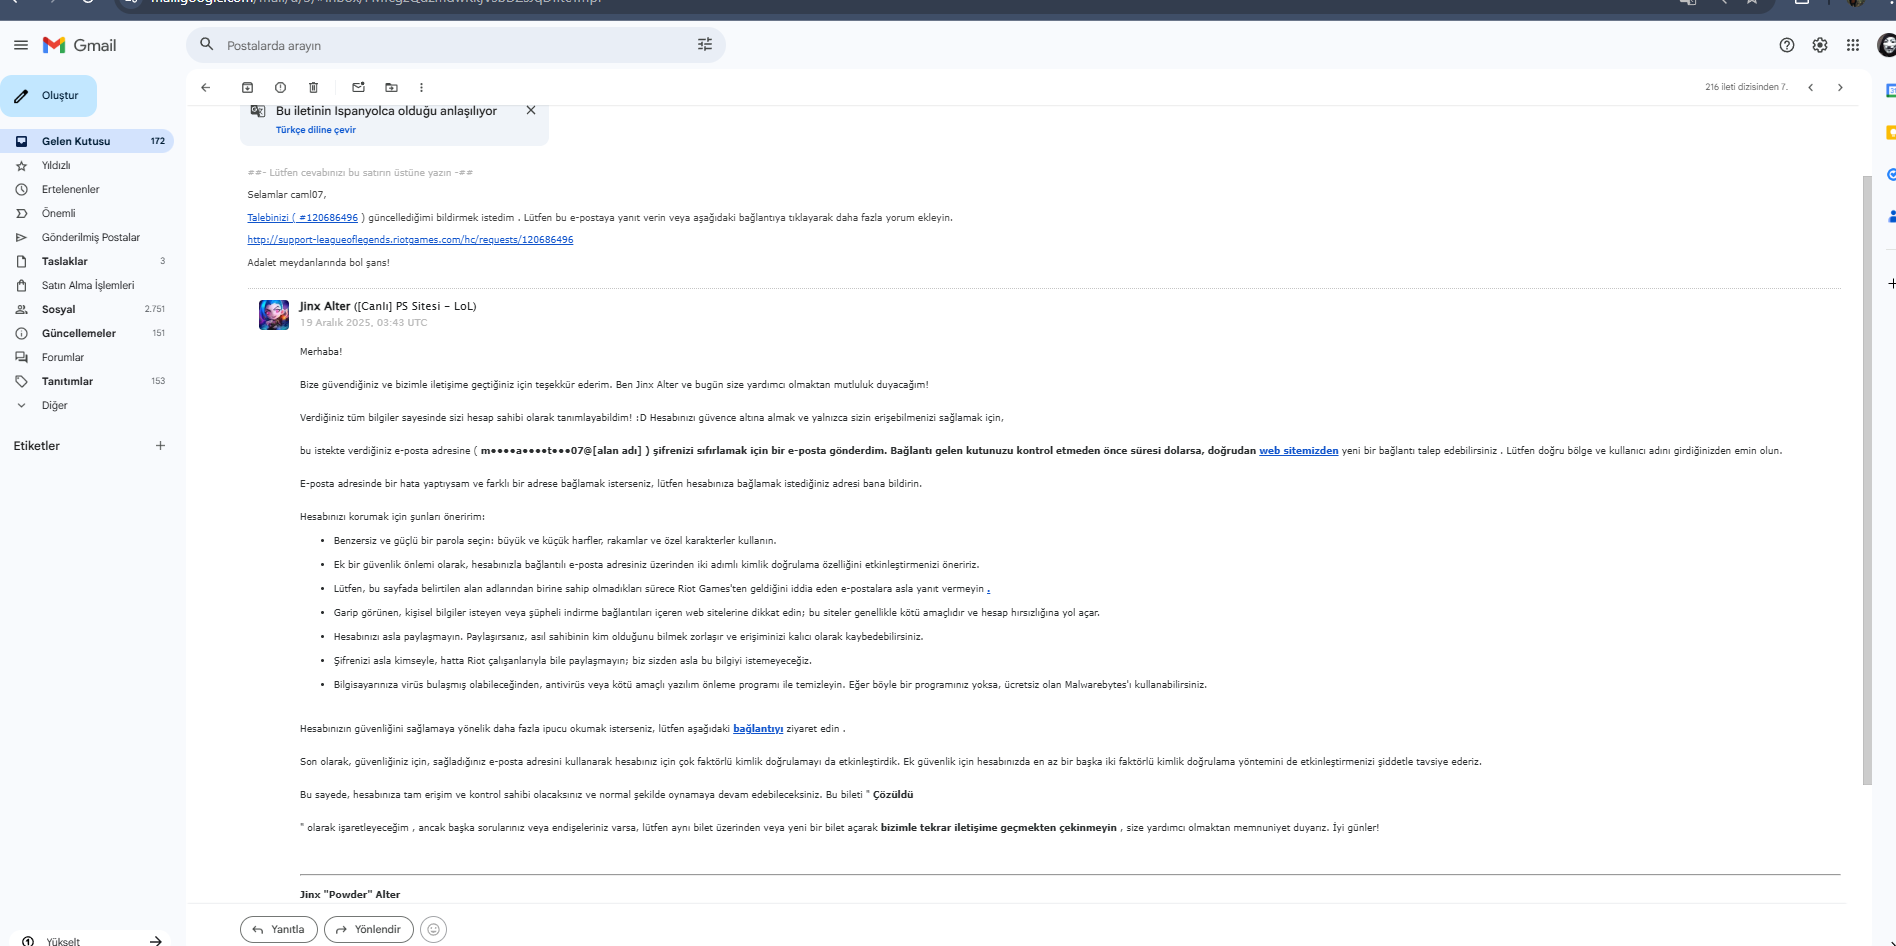Open more actions three-dot menu
Viewport: 1896px width, 946px height.
(421, 87)
